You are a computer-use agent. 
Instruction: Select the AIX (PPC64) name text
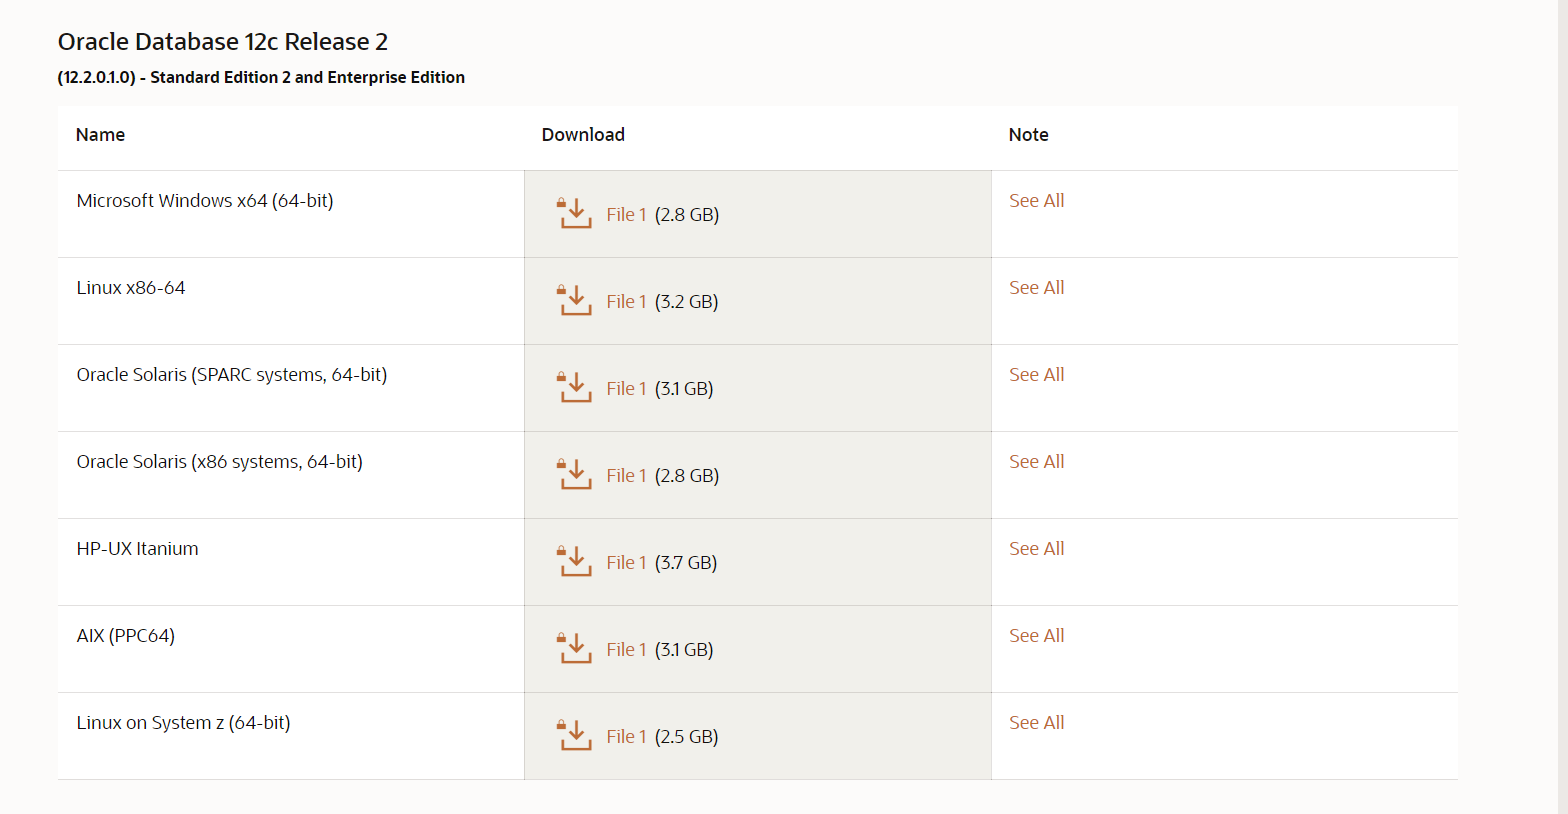[126, 636]
